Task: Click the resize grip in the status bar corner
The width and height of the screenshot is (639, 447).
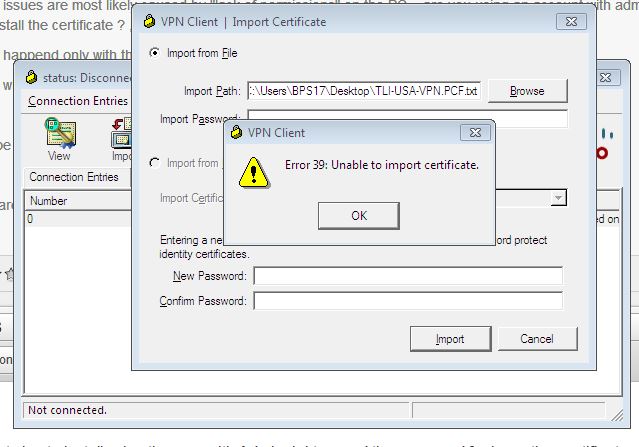Action: [x=617, y=415]
